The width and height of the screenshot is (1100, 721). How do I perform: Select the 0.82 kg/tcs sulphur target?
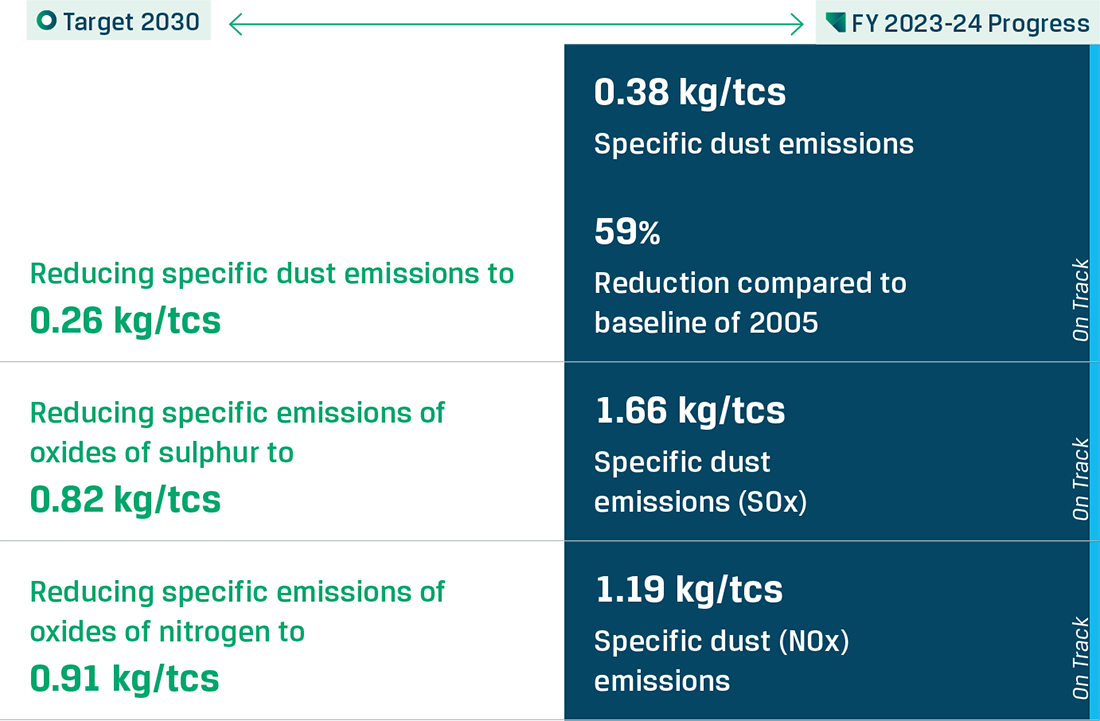[x=125, y=498]
